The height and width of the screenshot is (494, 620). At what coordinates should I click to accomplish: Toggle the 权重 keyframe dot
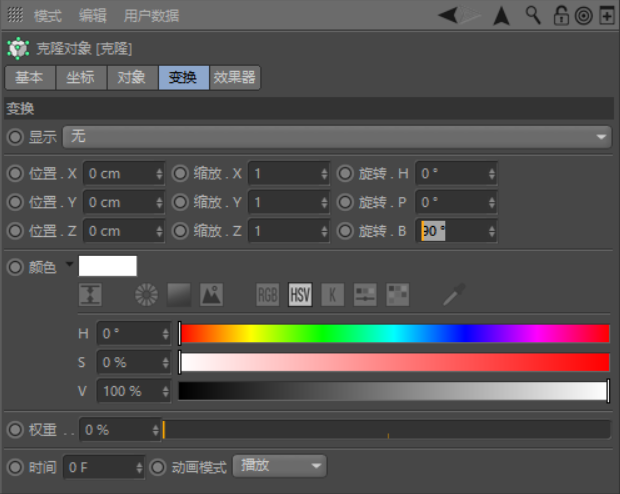(x=15, y=430)
